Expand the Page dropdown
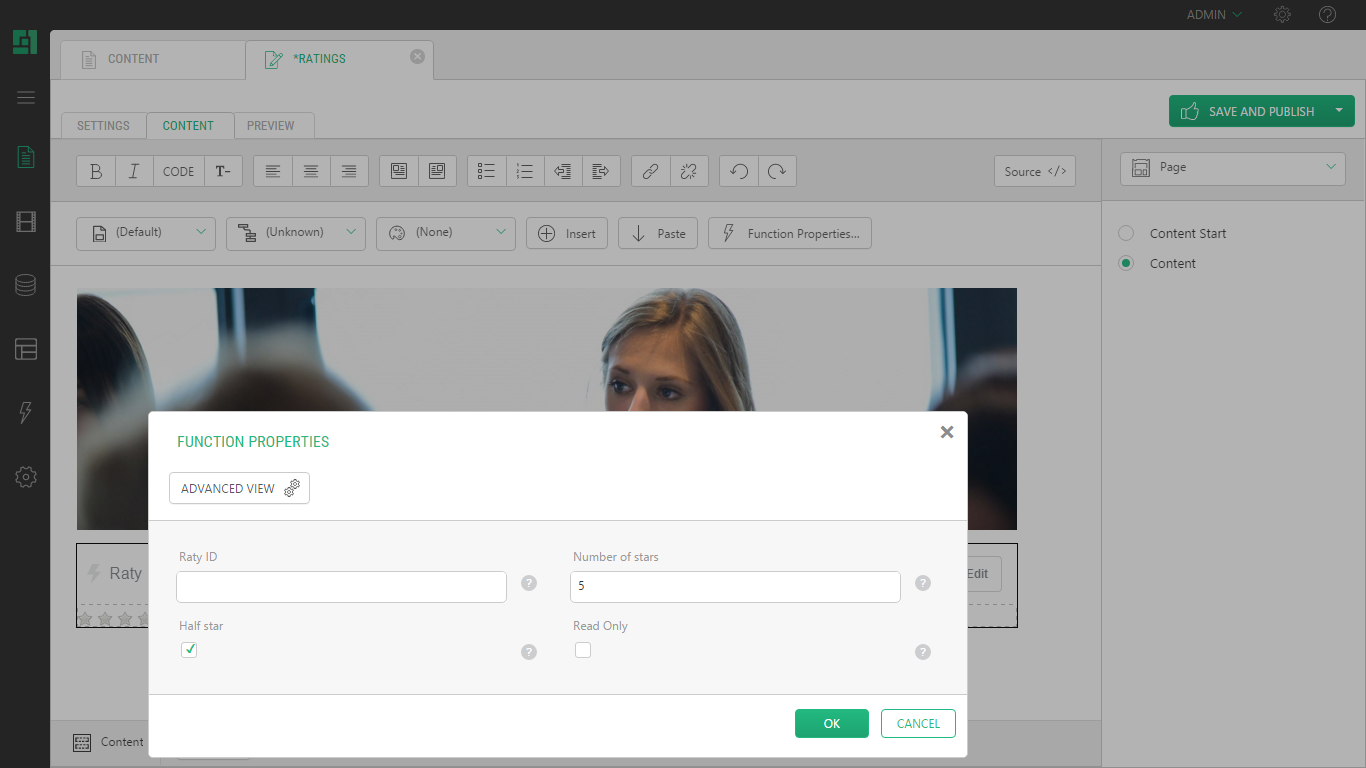This screenshot has height=768, width=1366. [1232, 168]
